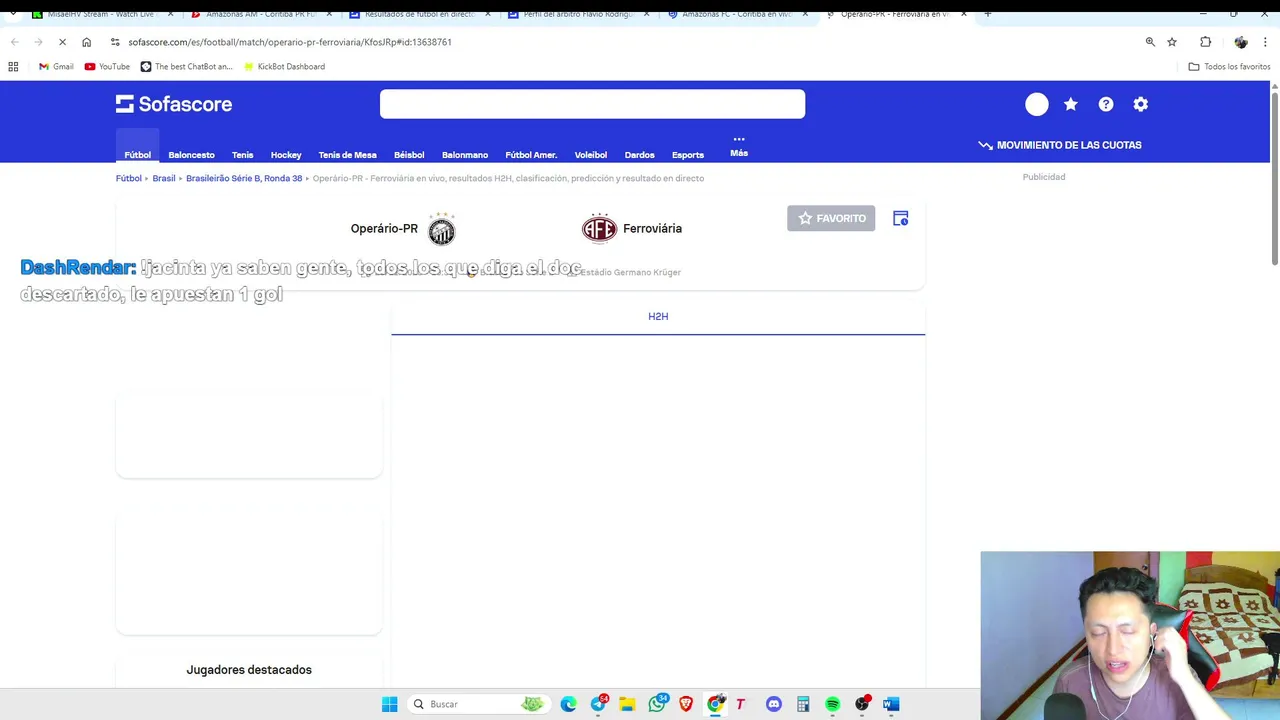Viewport: 1280px width, 720px height.
Task: Click the Windows taskbar Buscar search box
Action: coord(477,704)
